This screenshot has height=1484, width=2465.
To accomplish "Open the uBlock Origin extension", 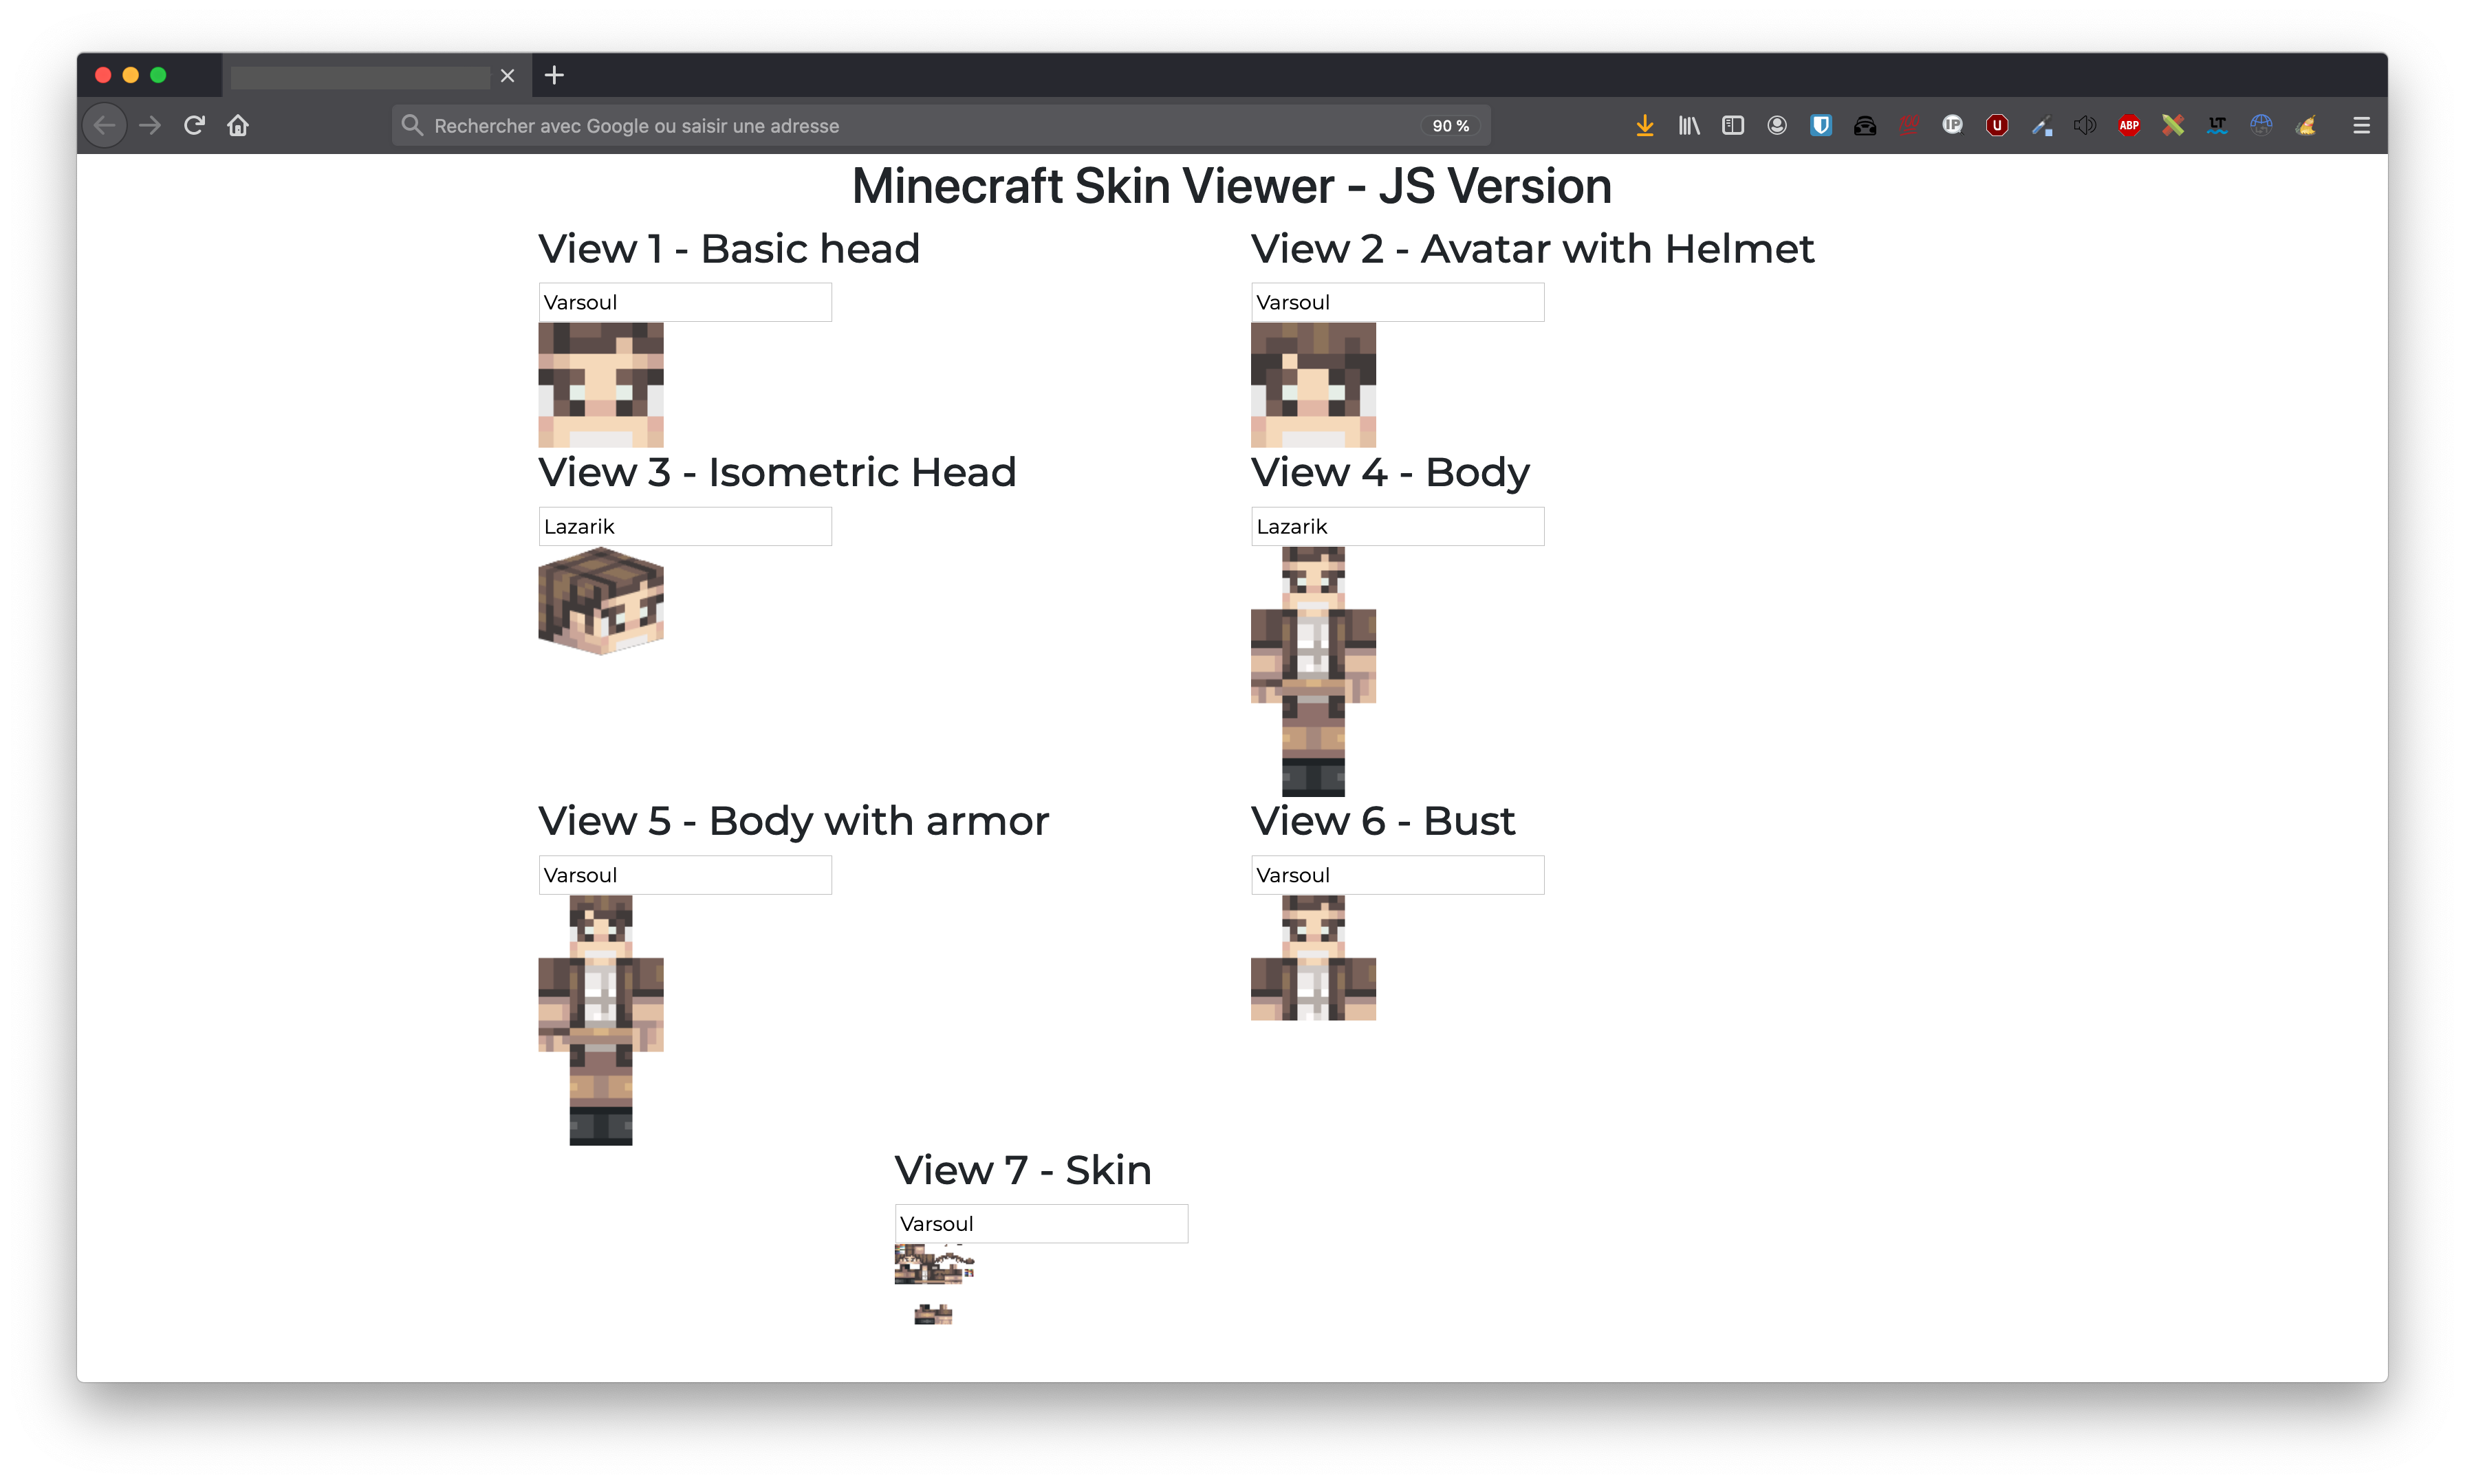I will click(x=1996, y=125).
